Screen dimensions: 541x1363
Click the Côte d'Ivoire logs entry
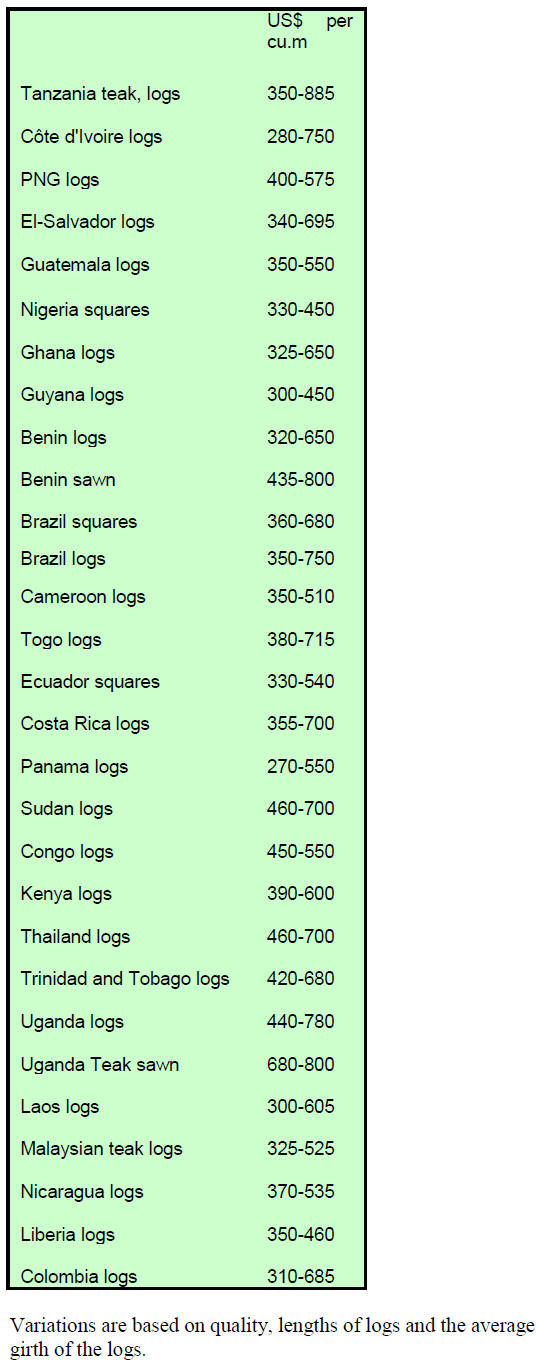pyautogui.click(x=91, y=137)
